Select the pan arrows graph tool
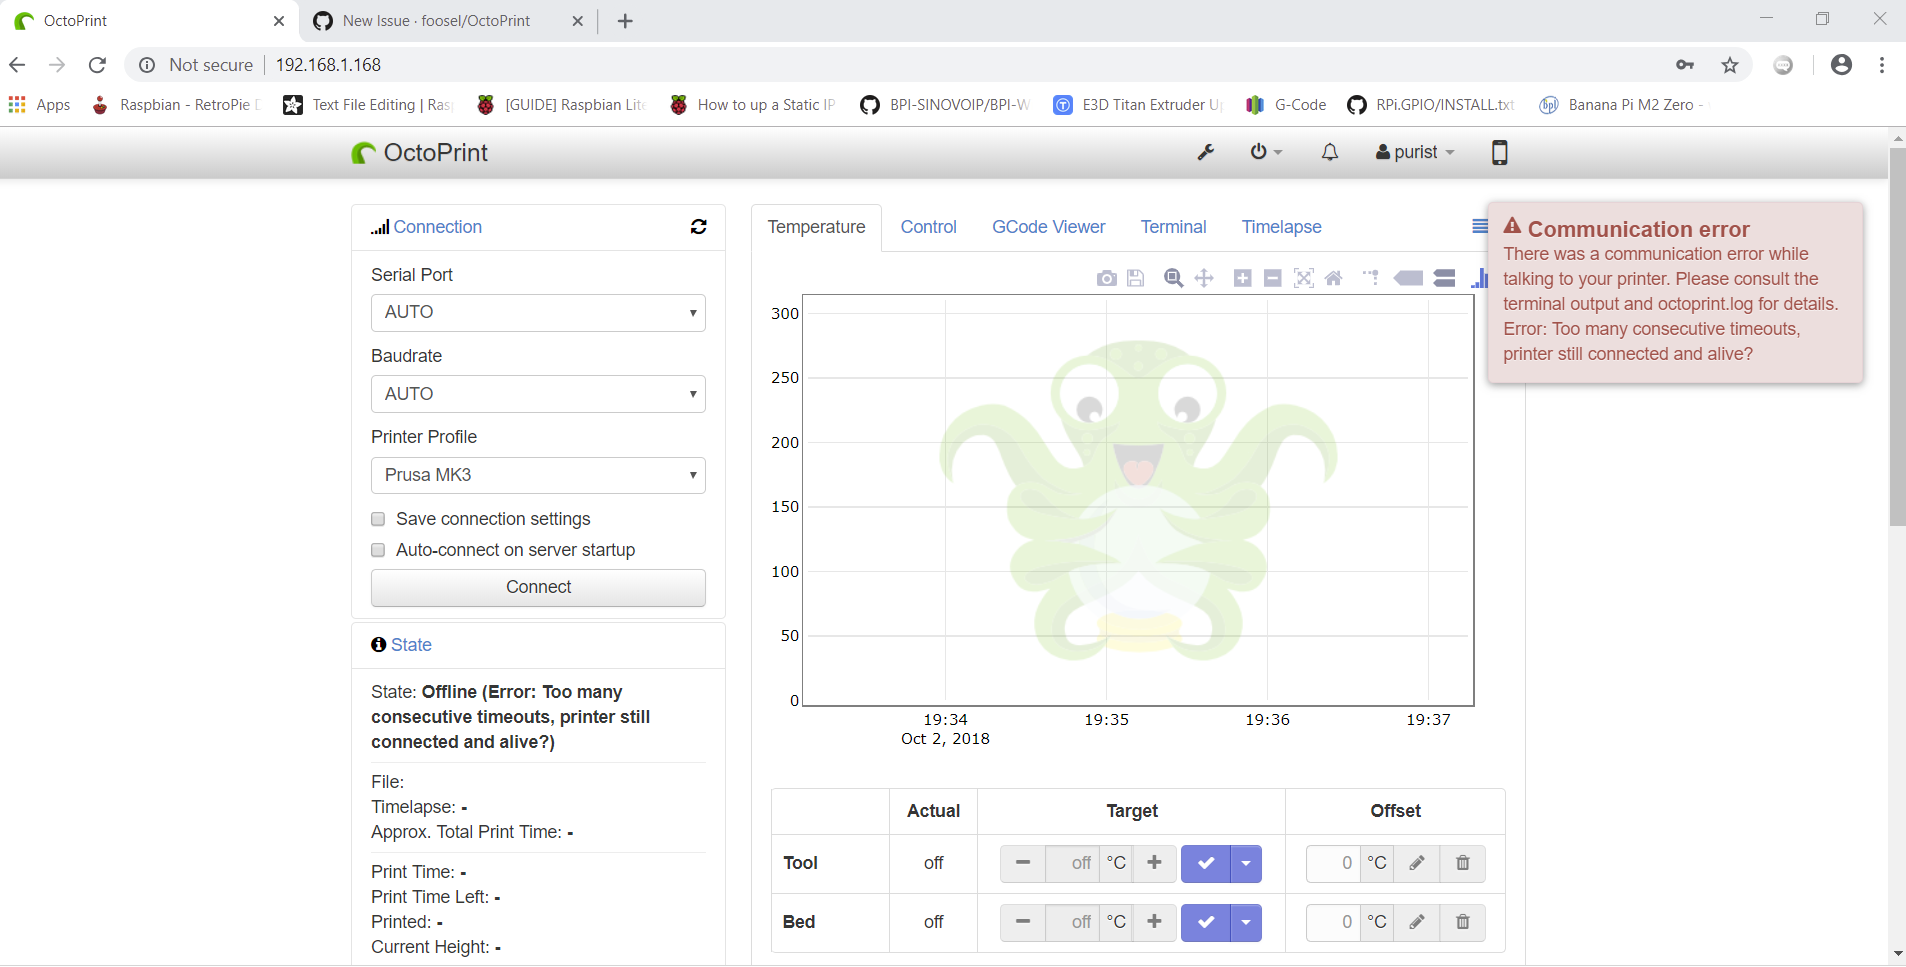The height and width of the screenshot is (967, 1906). 1204,278
